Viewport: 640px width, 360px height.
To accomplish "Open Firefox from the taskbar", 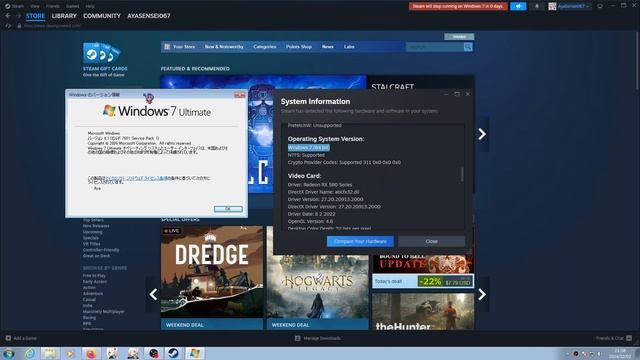I will point(91,353).
